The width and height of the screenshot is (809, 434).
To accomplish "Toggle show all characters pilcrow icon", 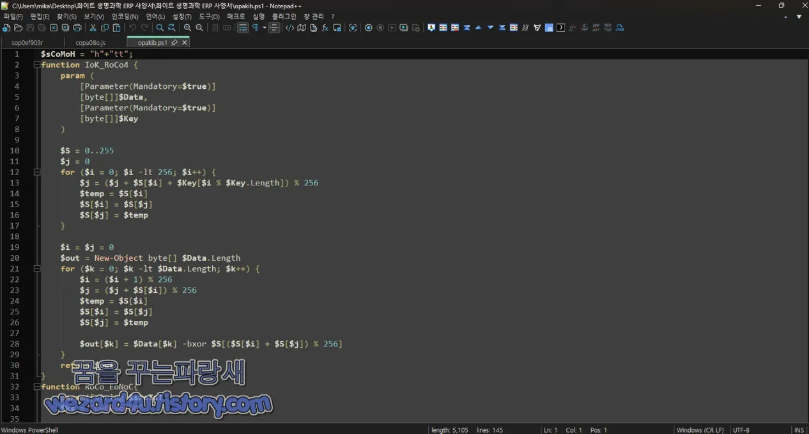I will click(x=255, y=28).
